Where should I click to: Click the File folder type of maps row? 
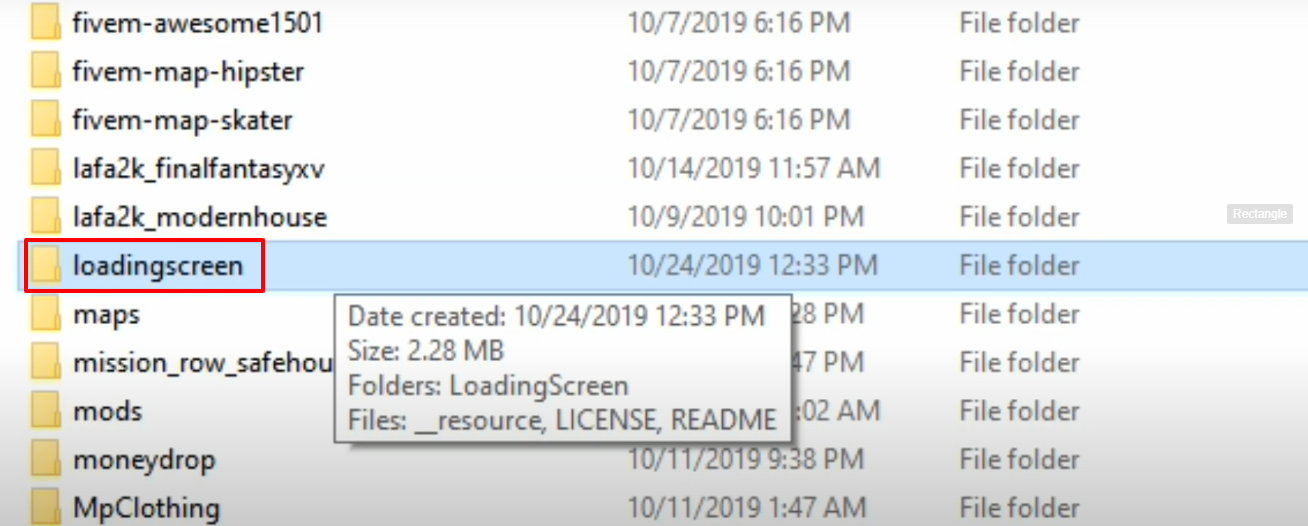[x=1019, y=314]
